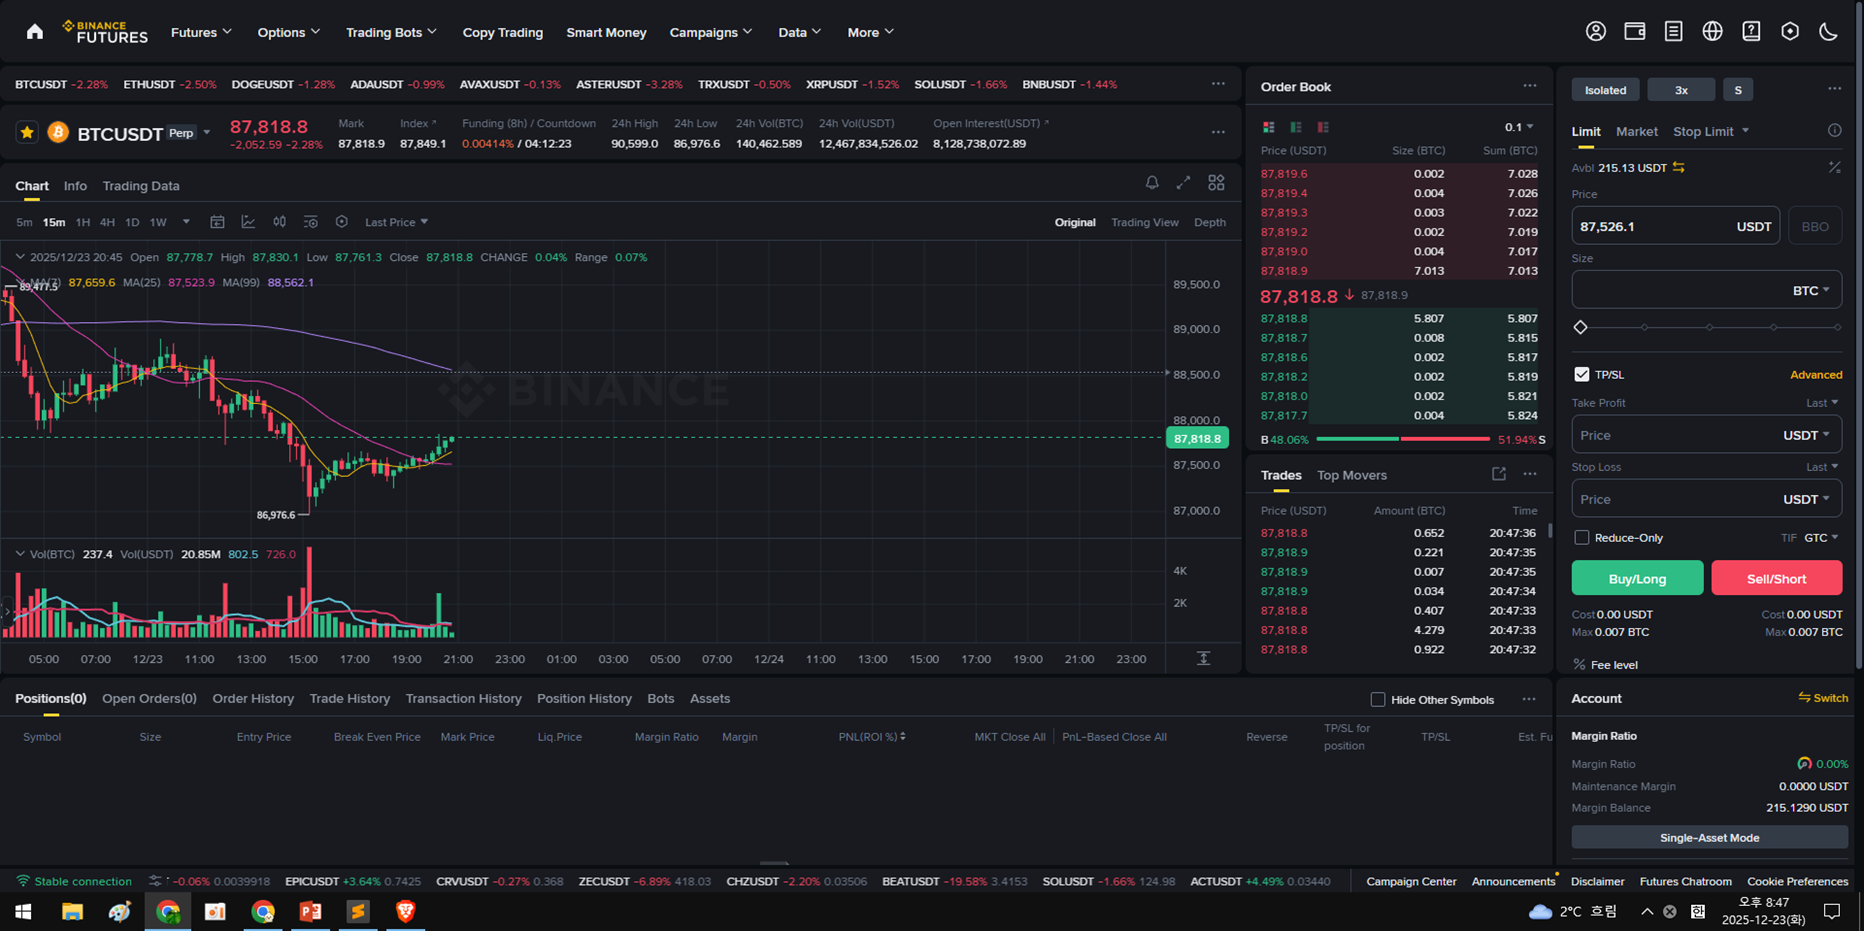Open orders document icon in header

tap(1673, 32)
